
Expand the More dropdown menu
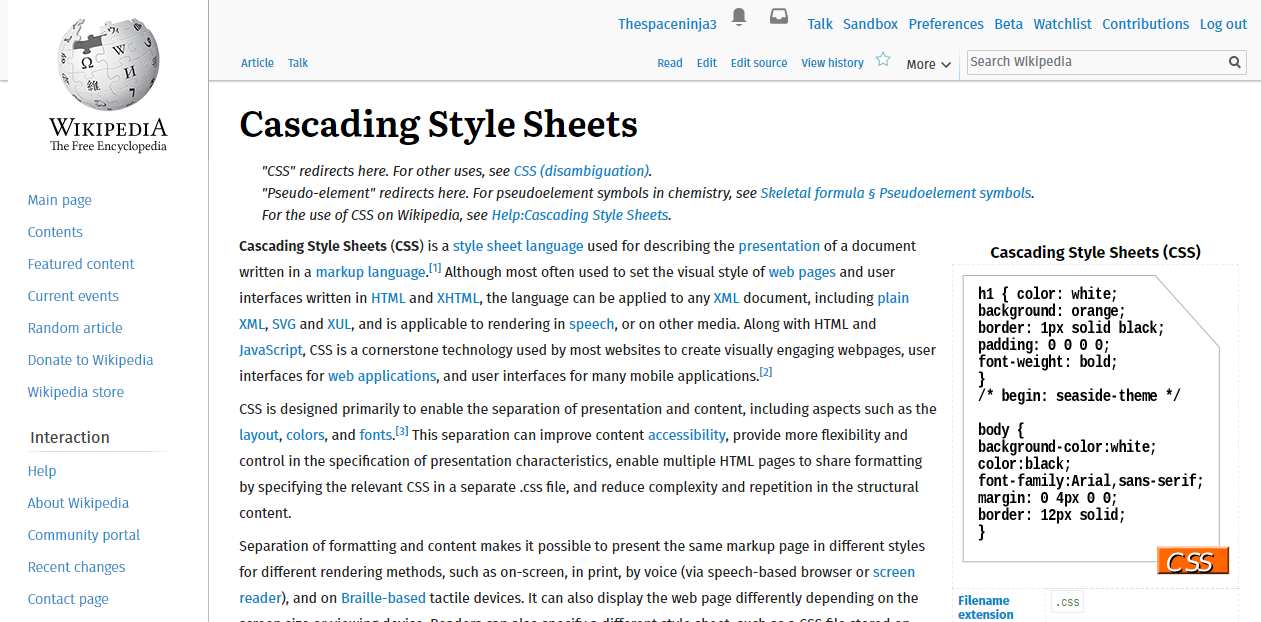point(928,64)
